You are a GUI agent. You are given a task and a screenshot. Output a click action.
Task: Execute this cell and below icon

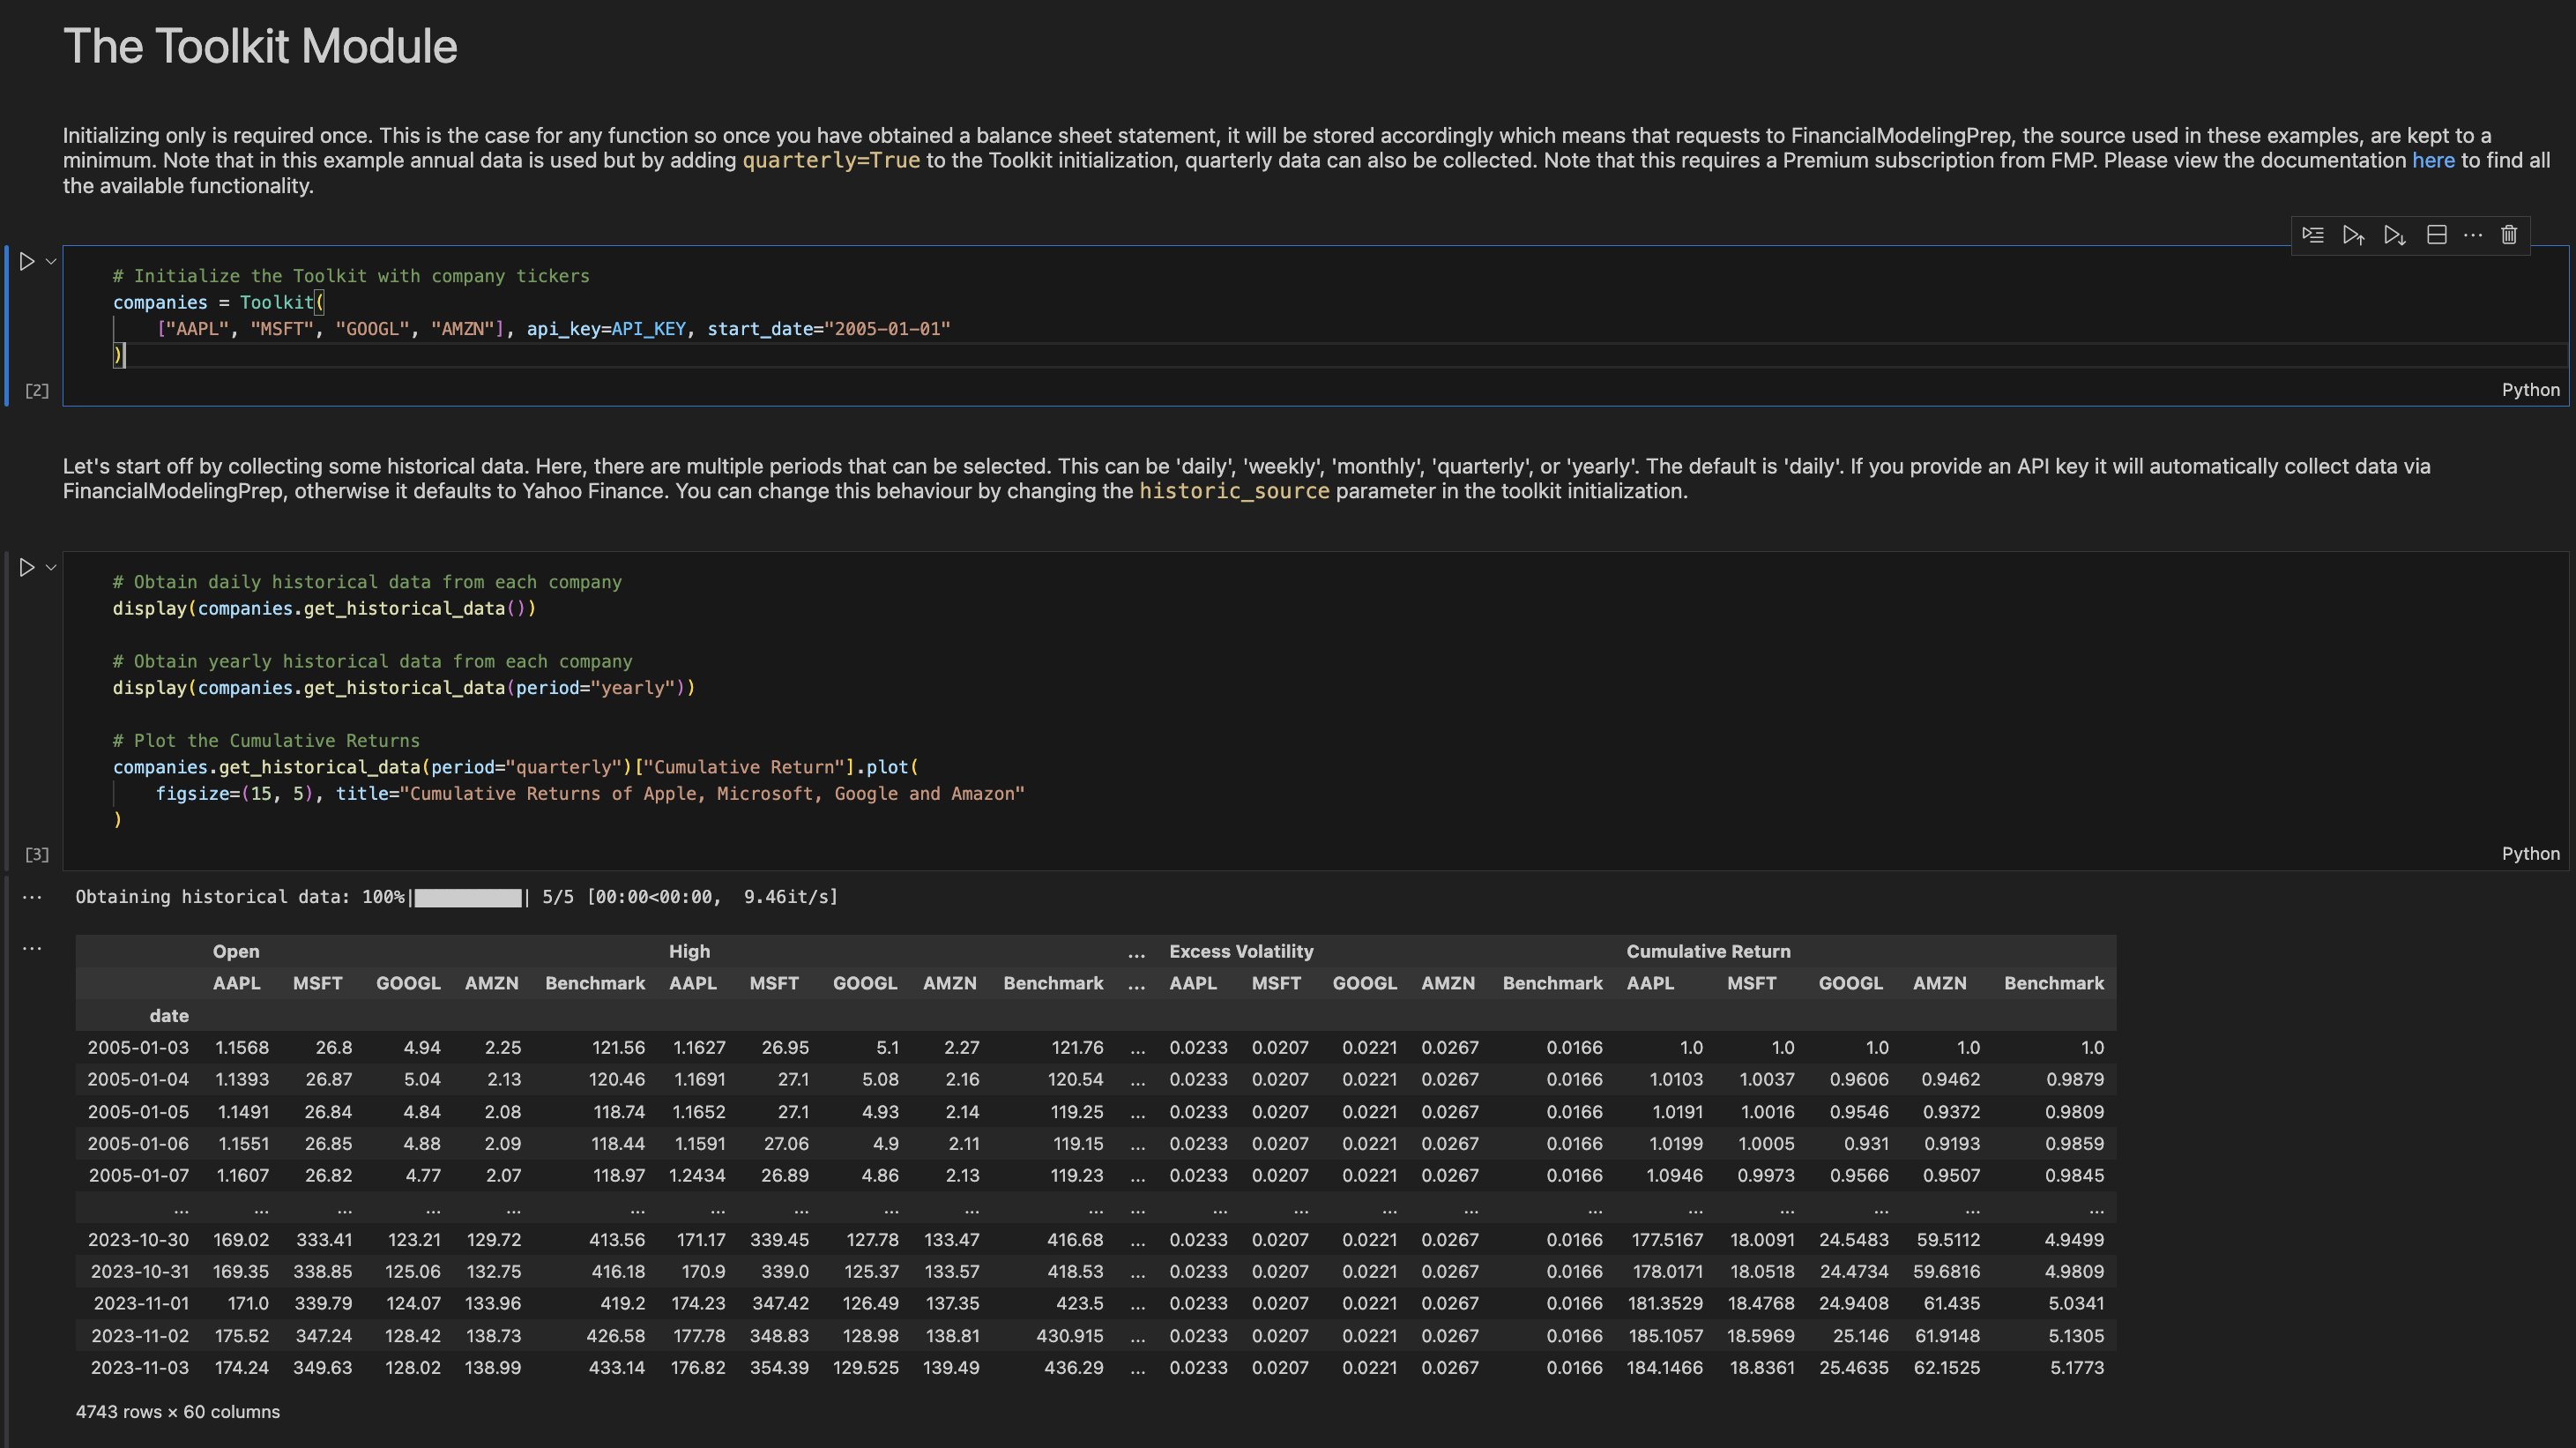2394,235
